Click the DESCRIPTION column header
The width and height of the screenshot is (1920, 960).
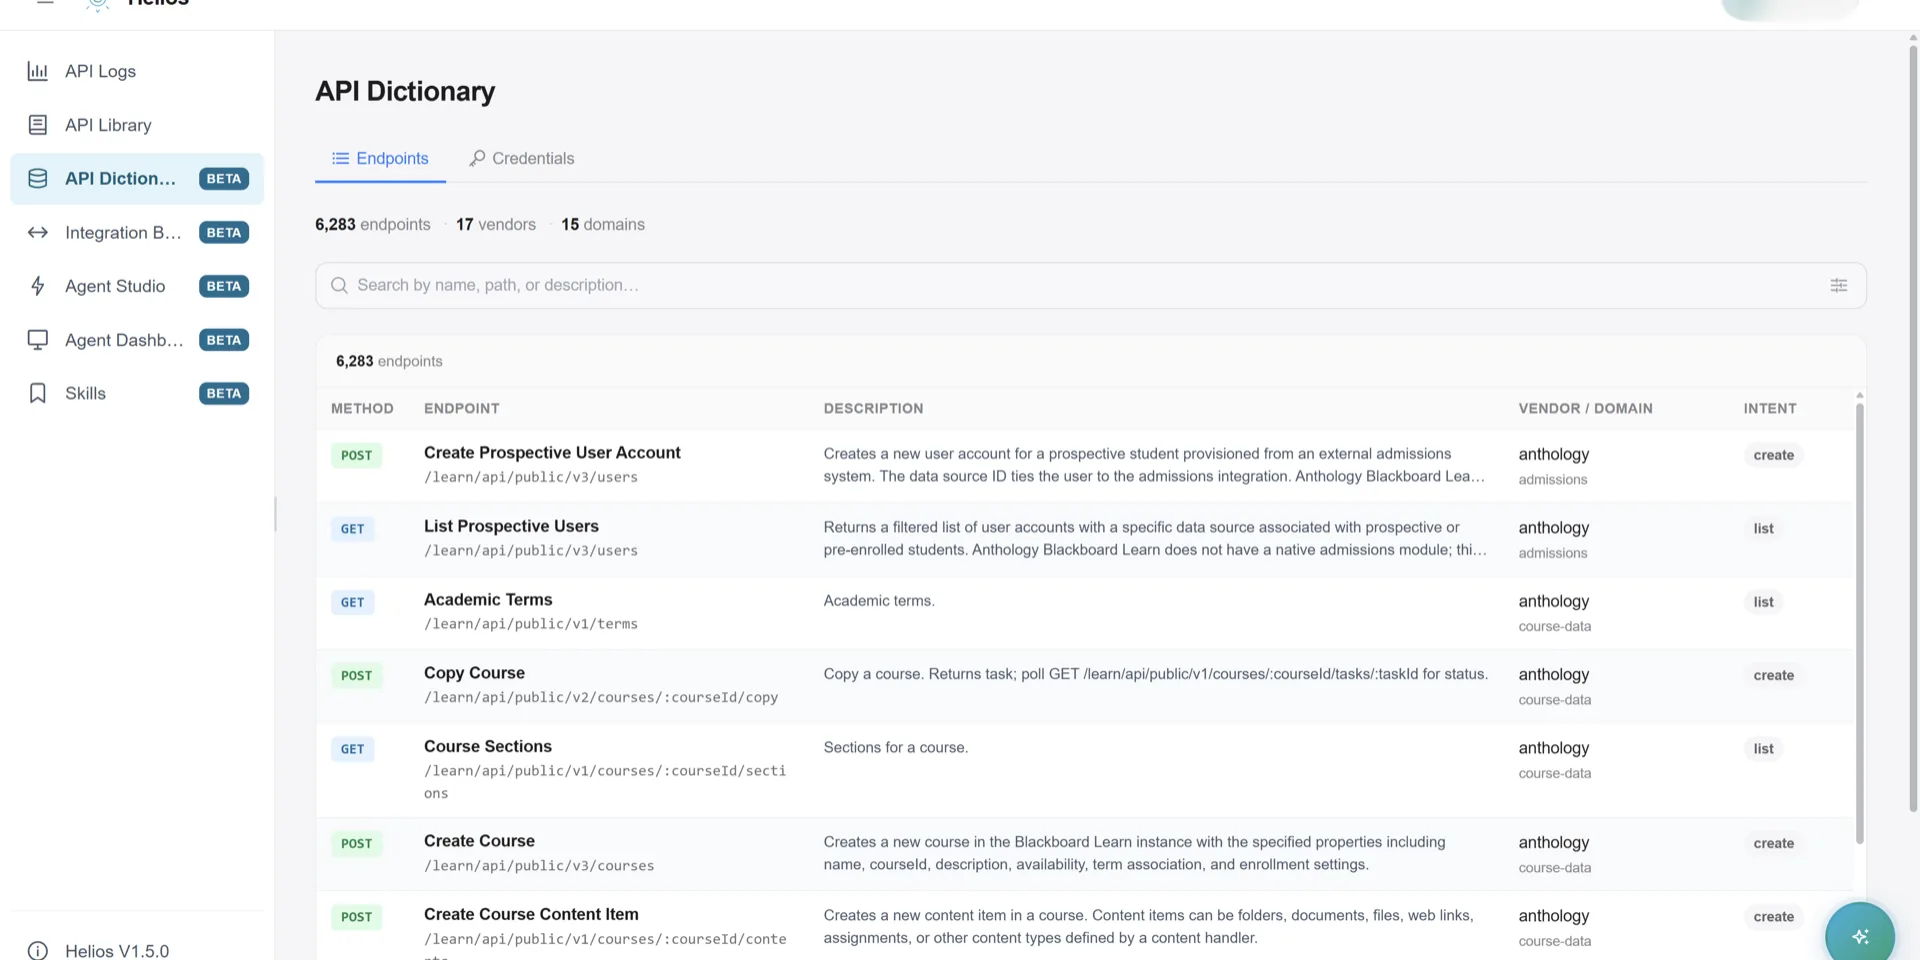pos(873,409)
